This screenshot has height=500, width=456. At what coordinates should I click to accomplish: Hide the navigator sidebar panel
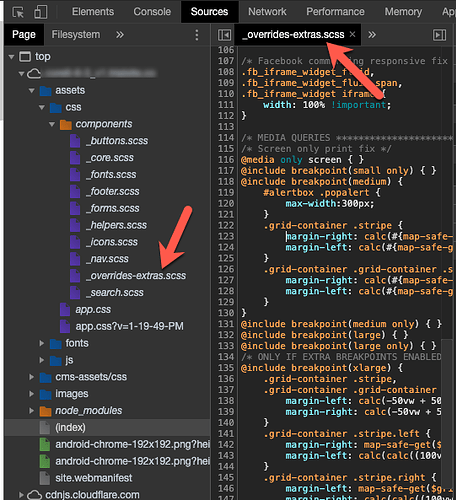(224, 35)
